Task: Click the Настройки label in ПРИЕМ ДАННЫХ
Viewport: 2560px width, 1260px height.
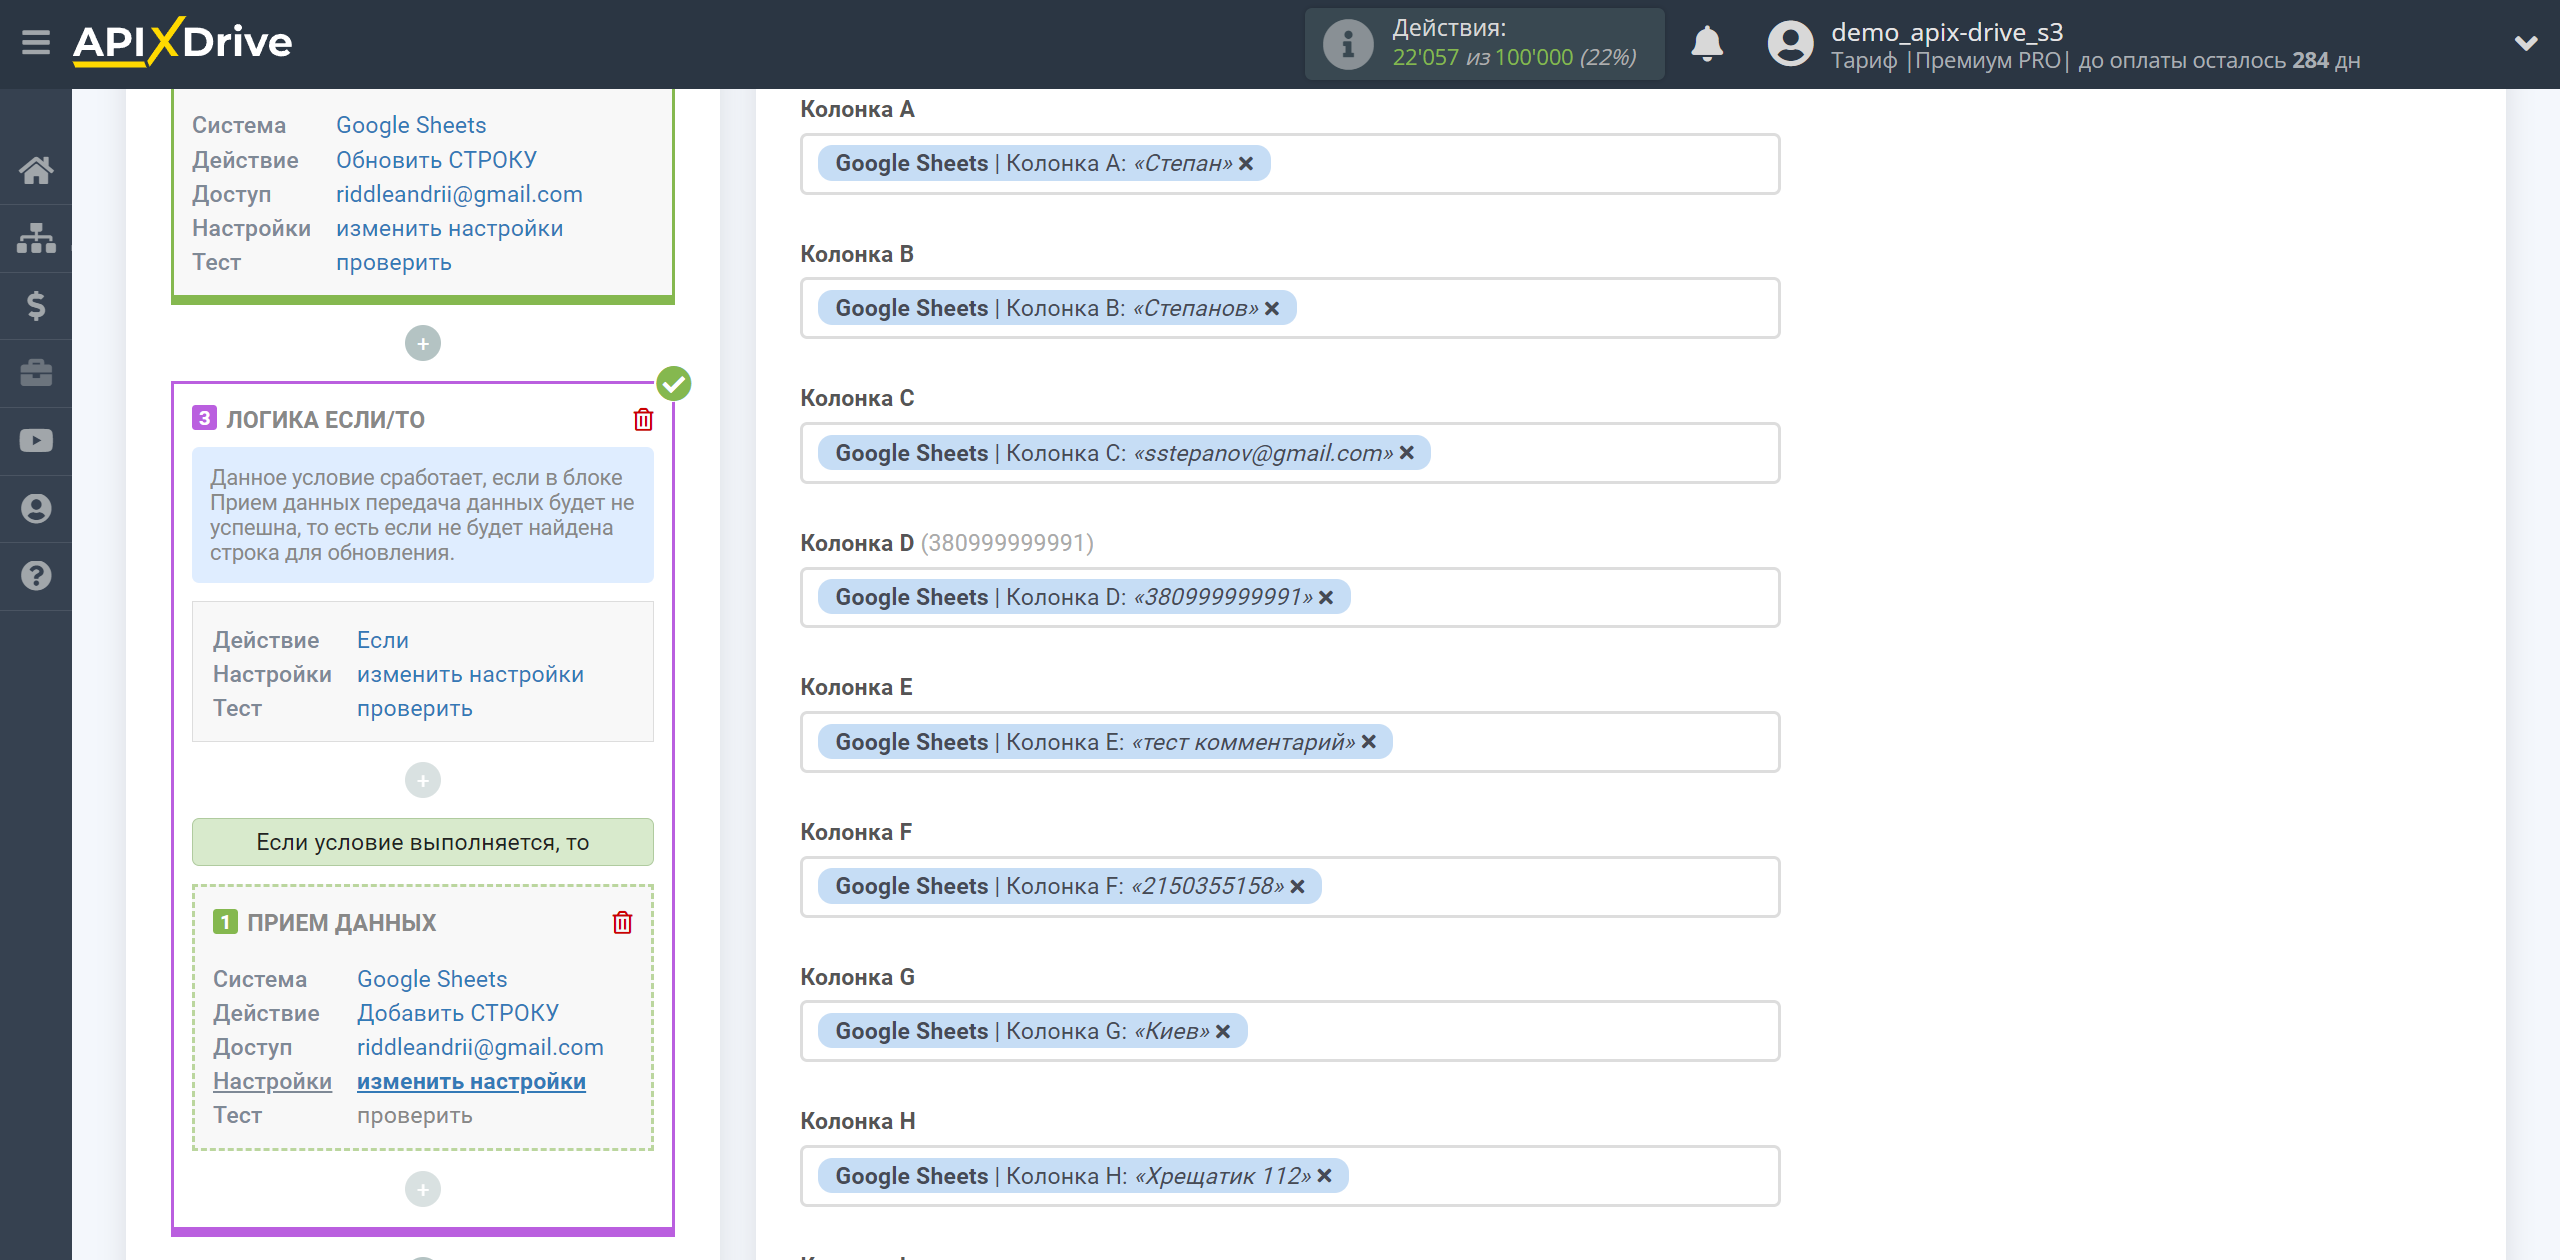Action: tap(272, 1081)
